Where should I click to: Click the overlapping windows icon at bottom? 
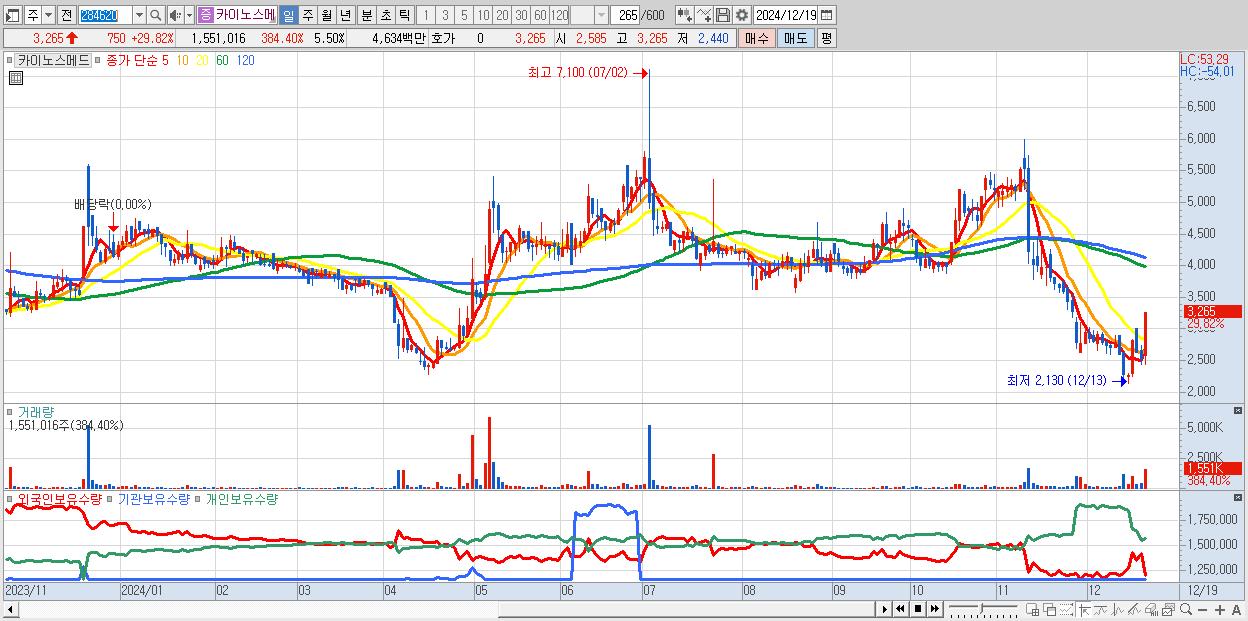pos(1050,610)
